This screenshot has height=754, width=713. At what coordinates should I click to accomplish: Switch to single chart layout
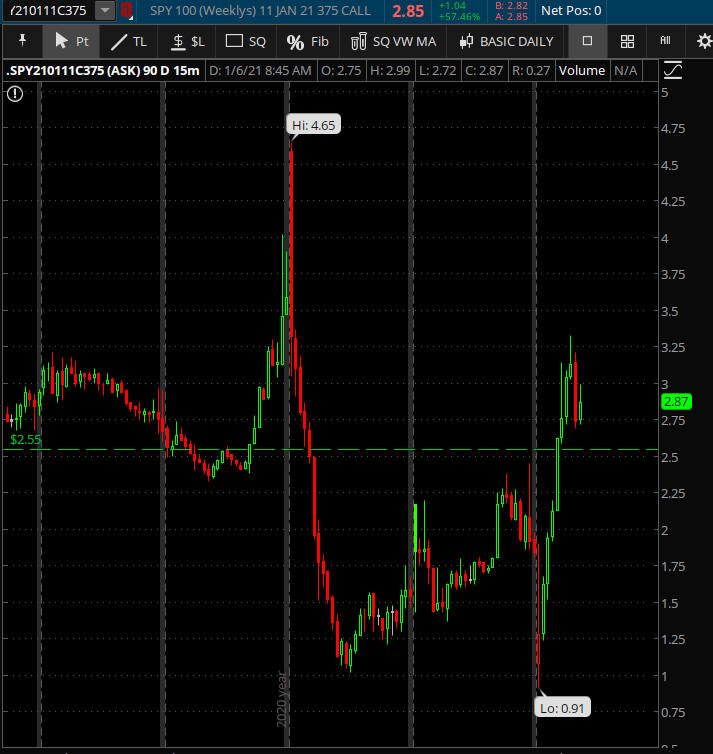(588, 41)
